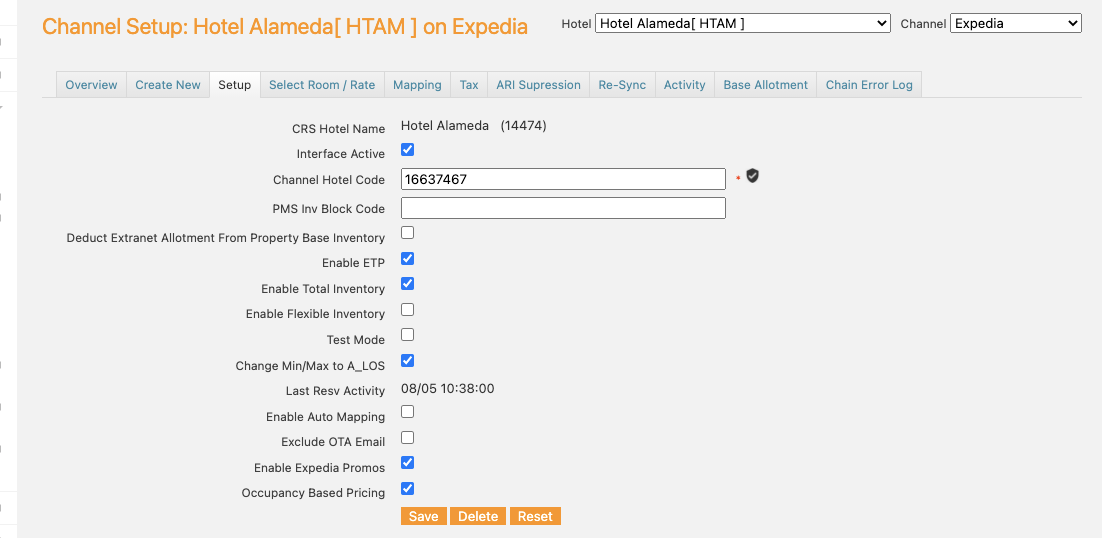This screenshot has width=1102, height=538.
Task: Open the ARI Supression tab
Action: (538, 84)
